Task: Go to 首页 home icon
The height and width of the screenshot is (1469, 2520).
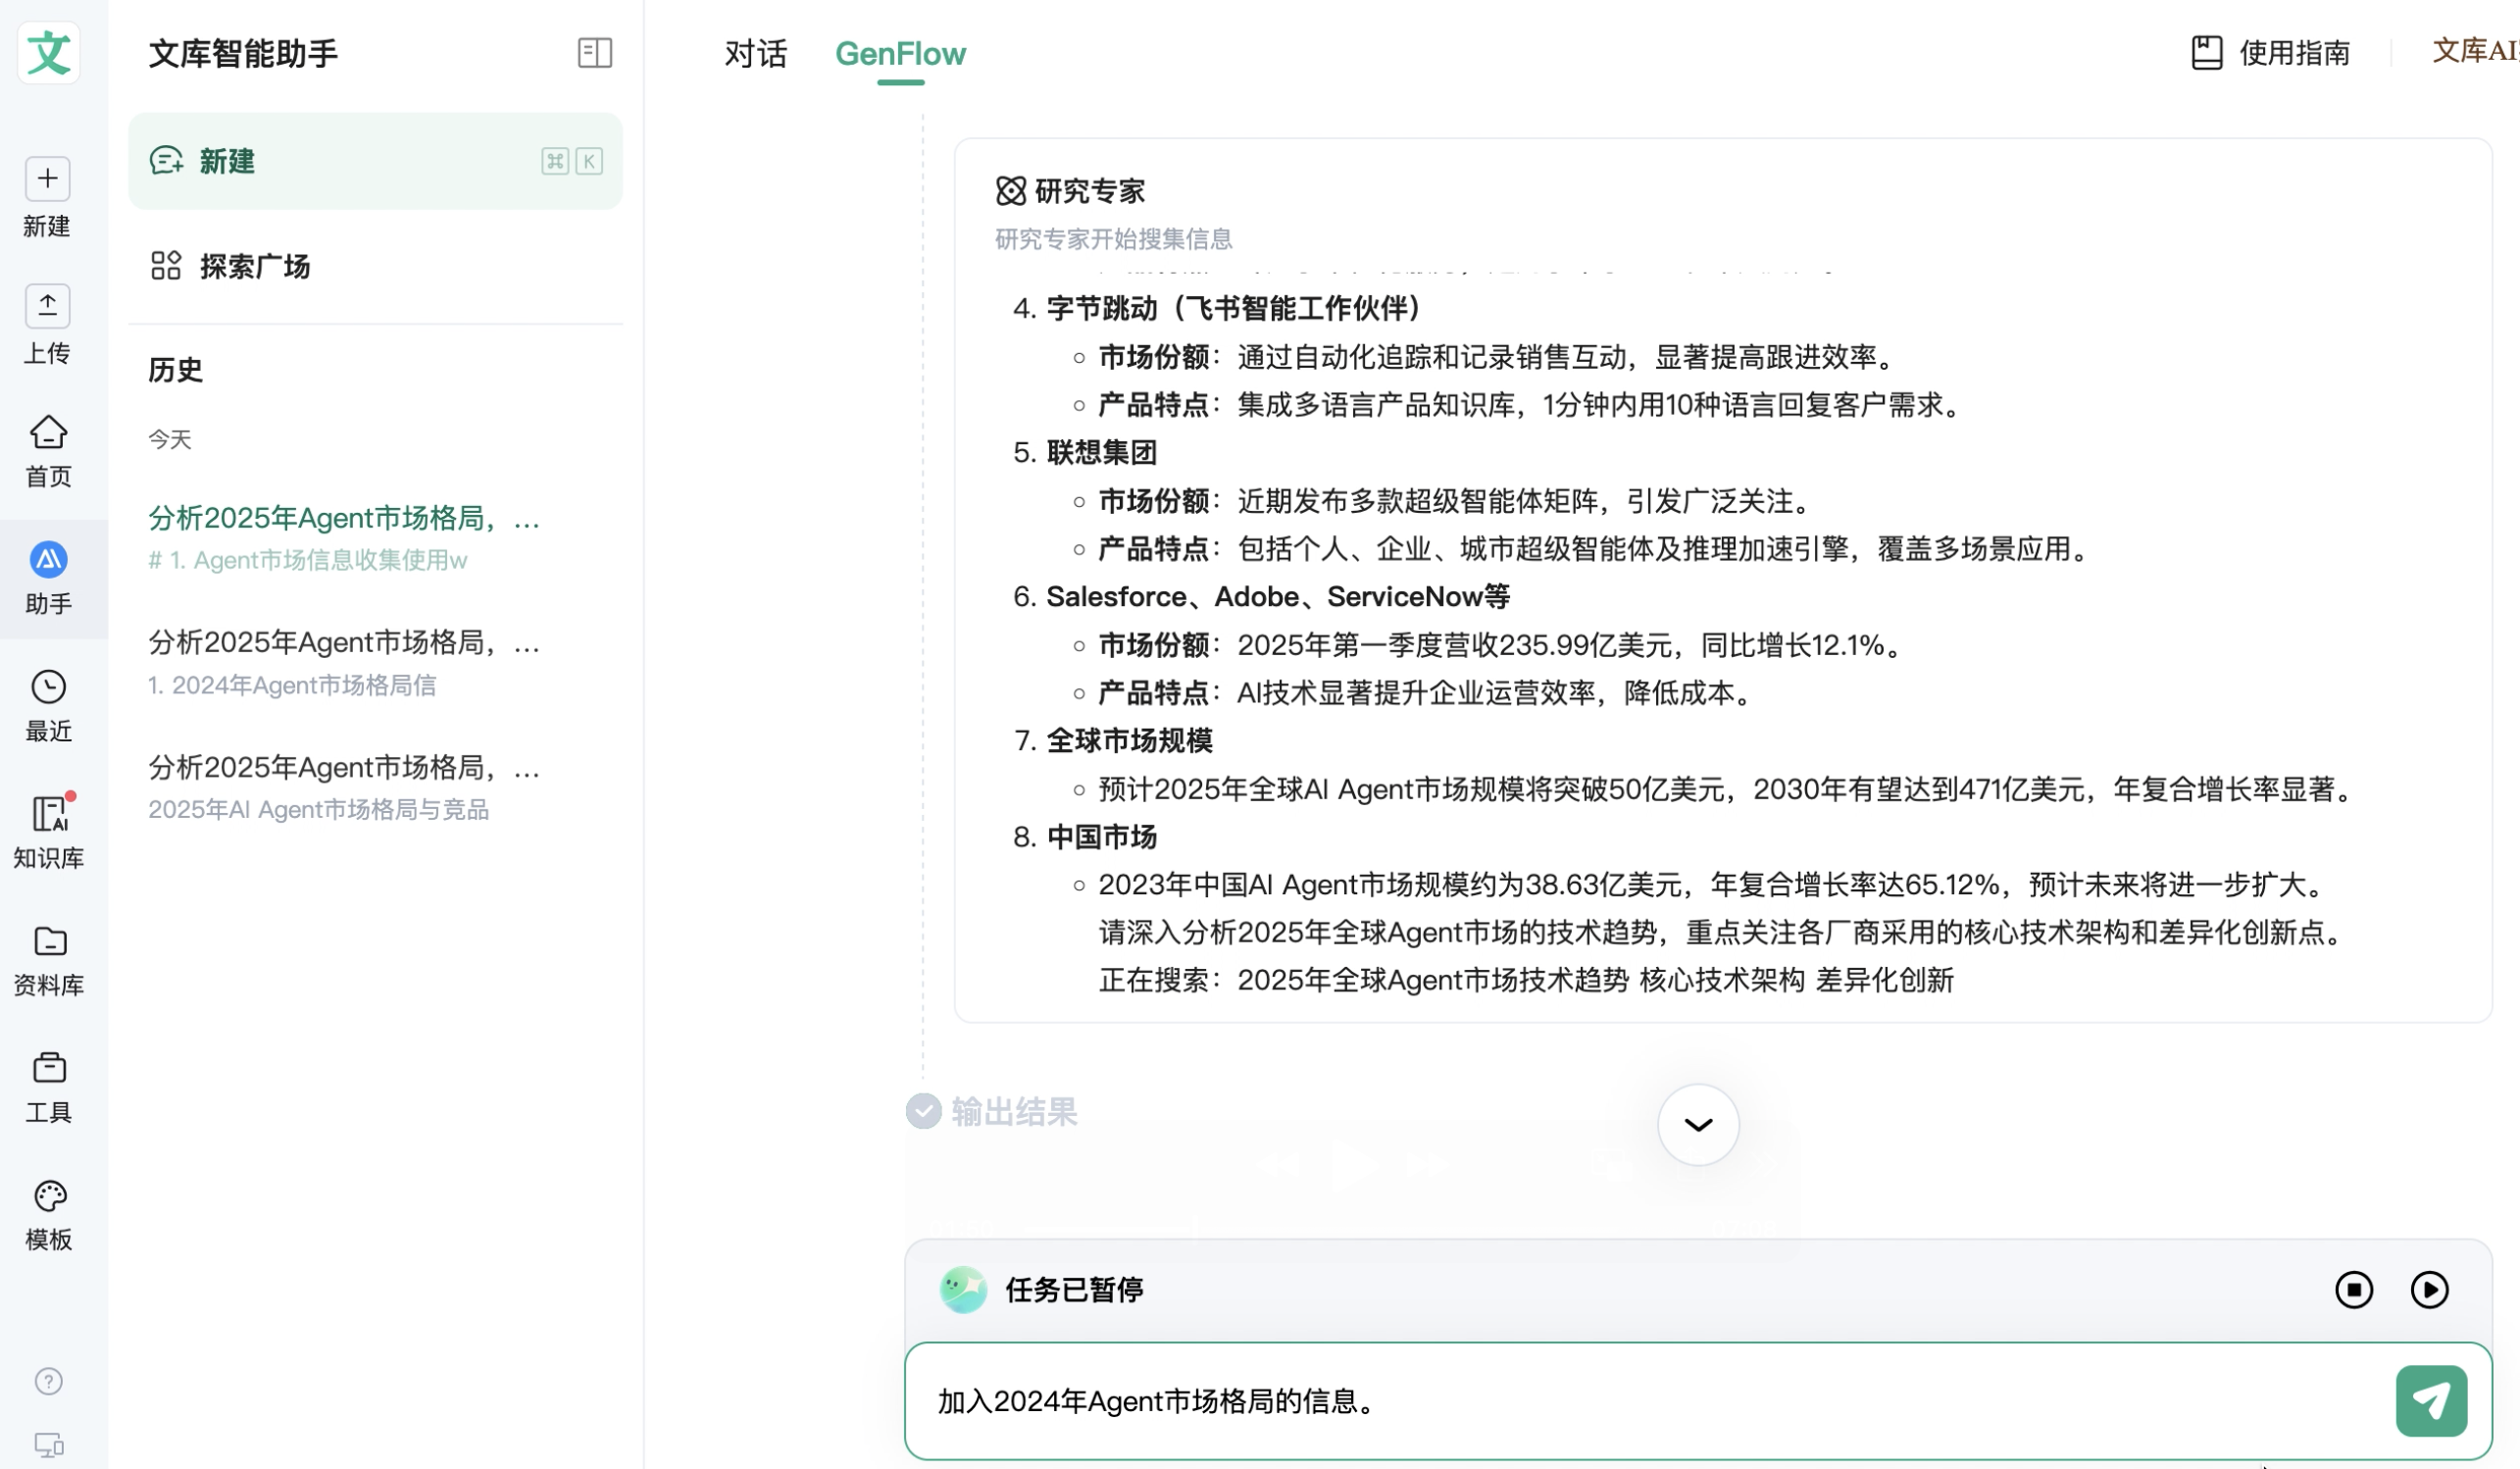Action: (x=48, y=433)
